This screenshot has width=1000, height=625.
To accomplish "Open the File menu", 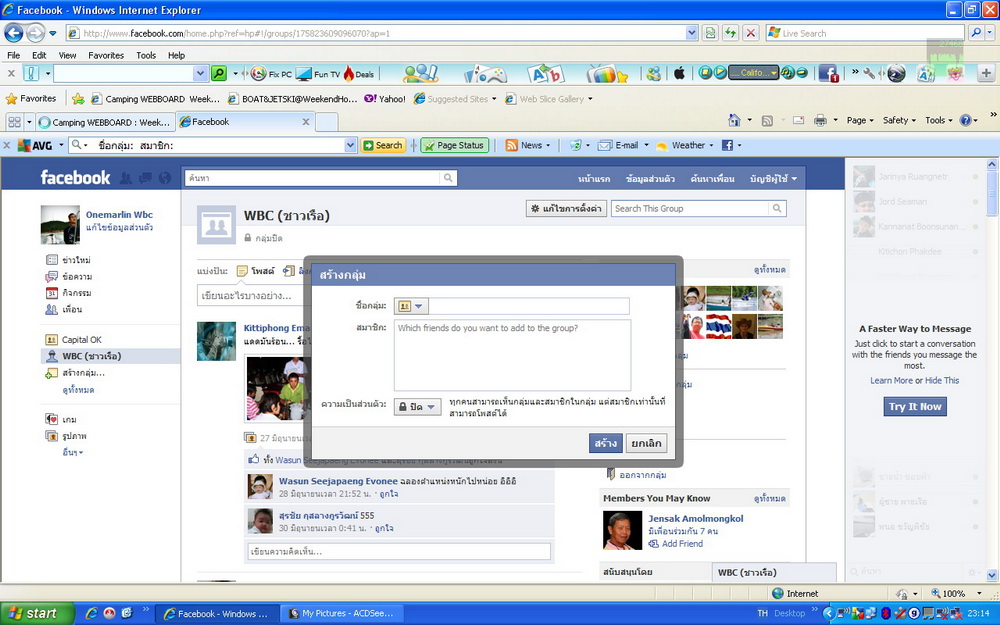I will (x=14, y=55).
